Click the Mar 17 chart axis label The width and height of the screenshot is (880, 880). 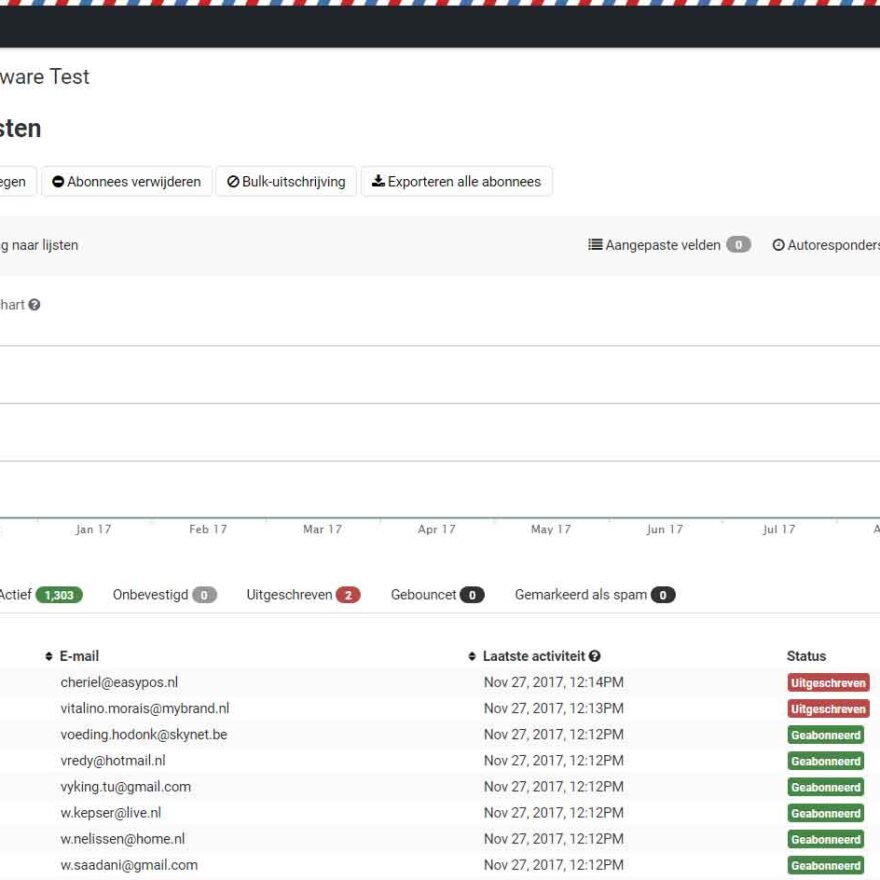322,529
